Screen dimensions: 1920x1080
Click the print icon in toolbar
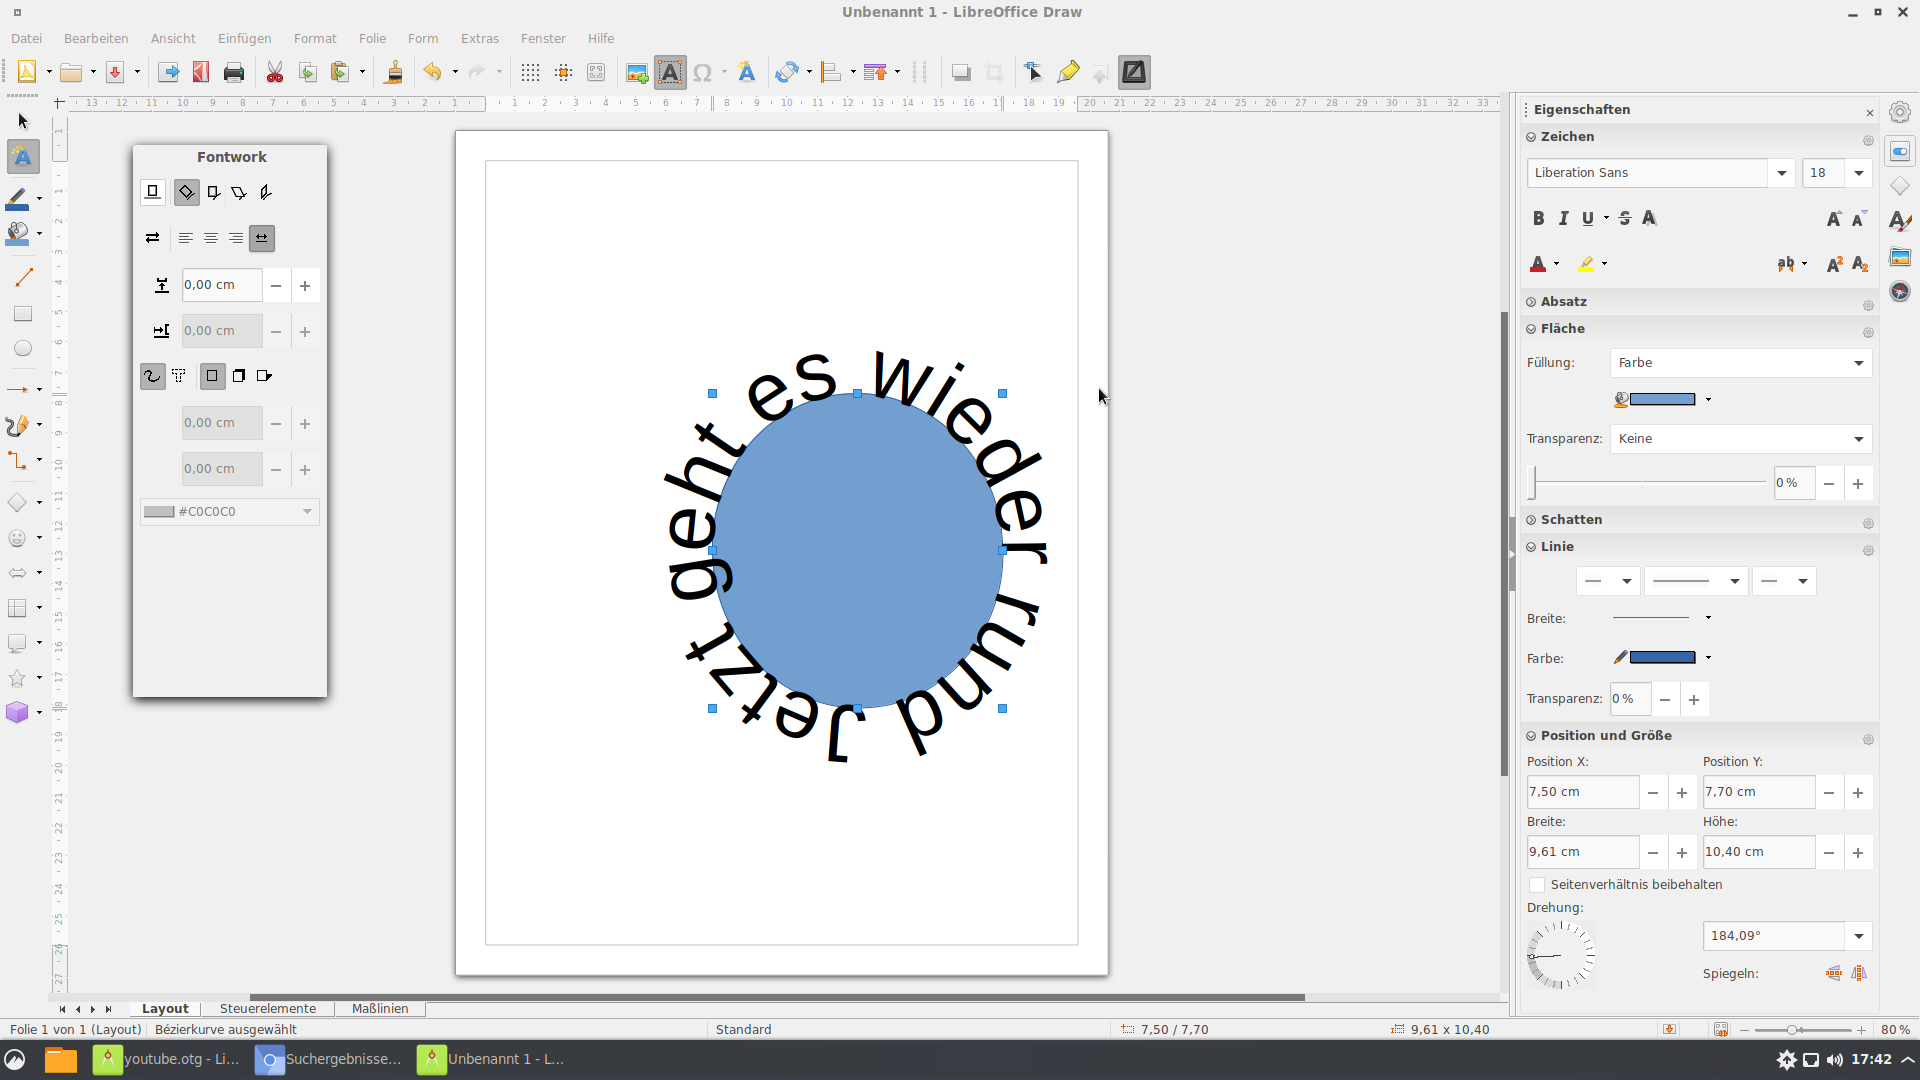234,72
